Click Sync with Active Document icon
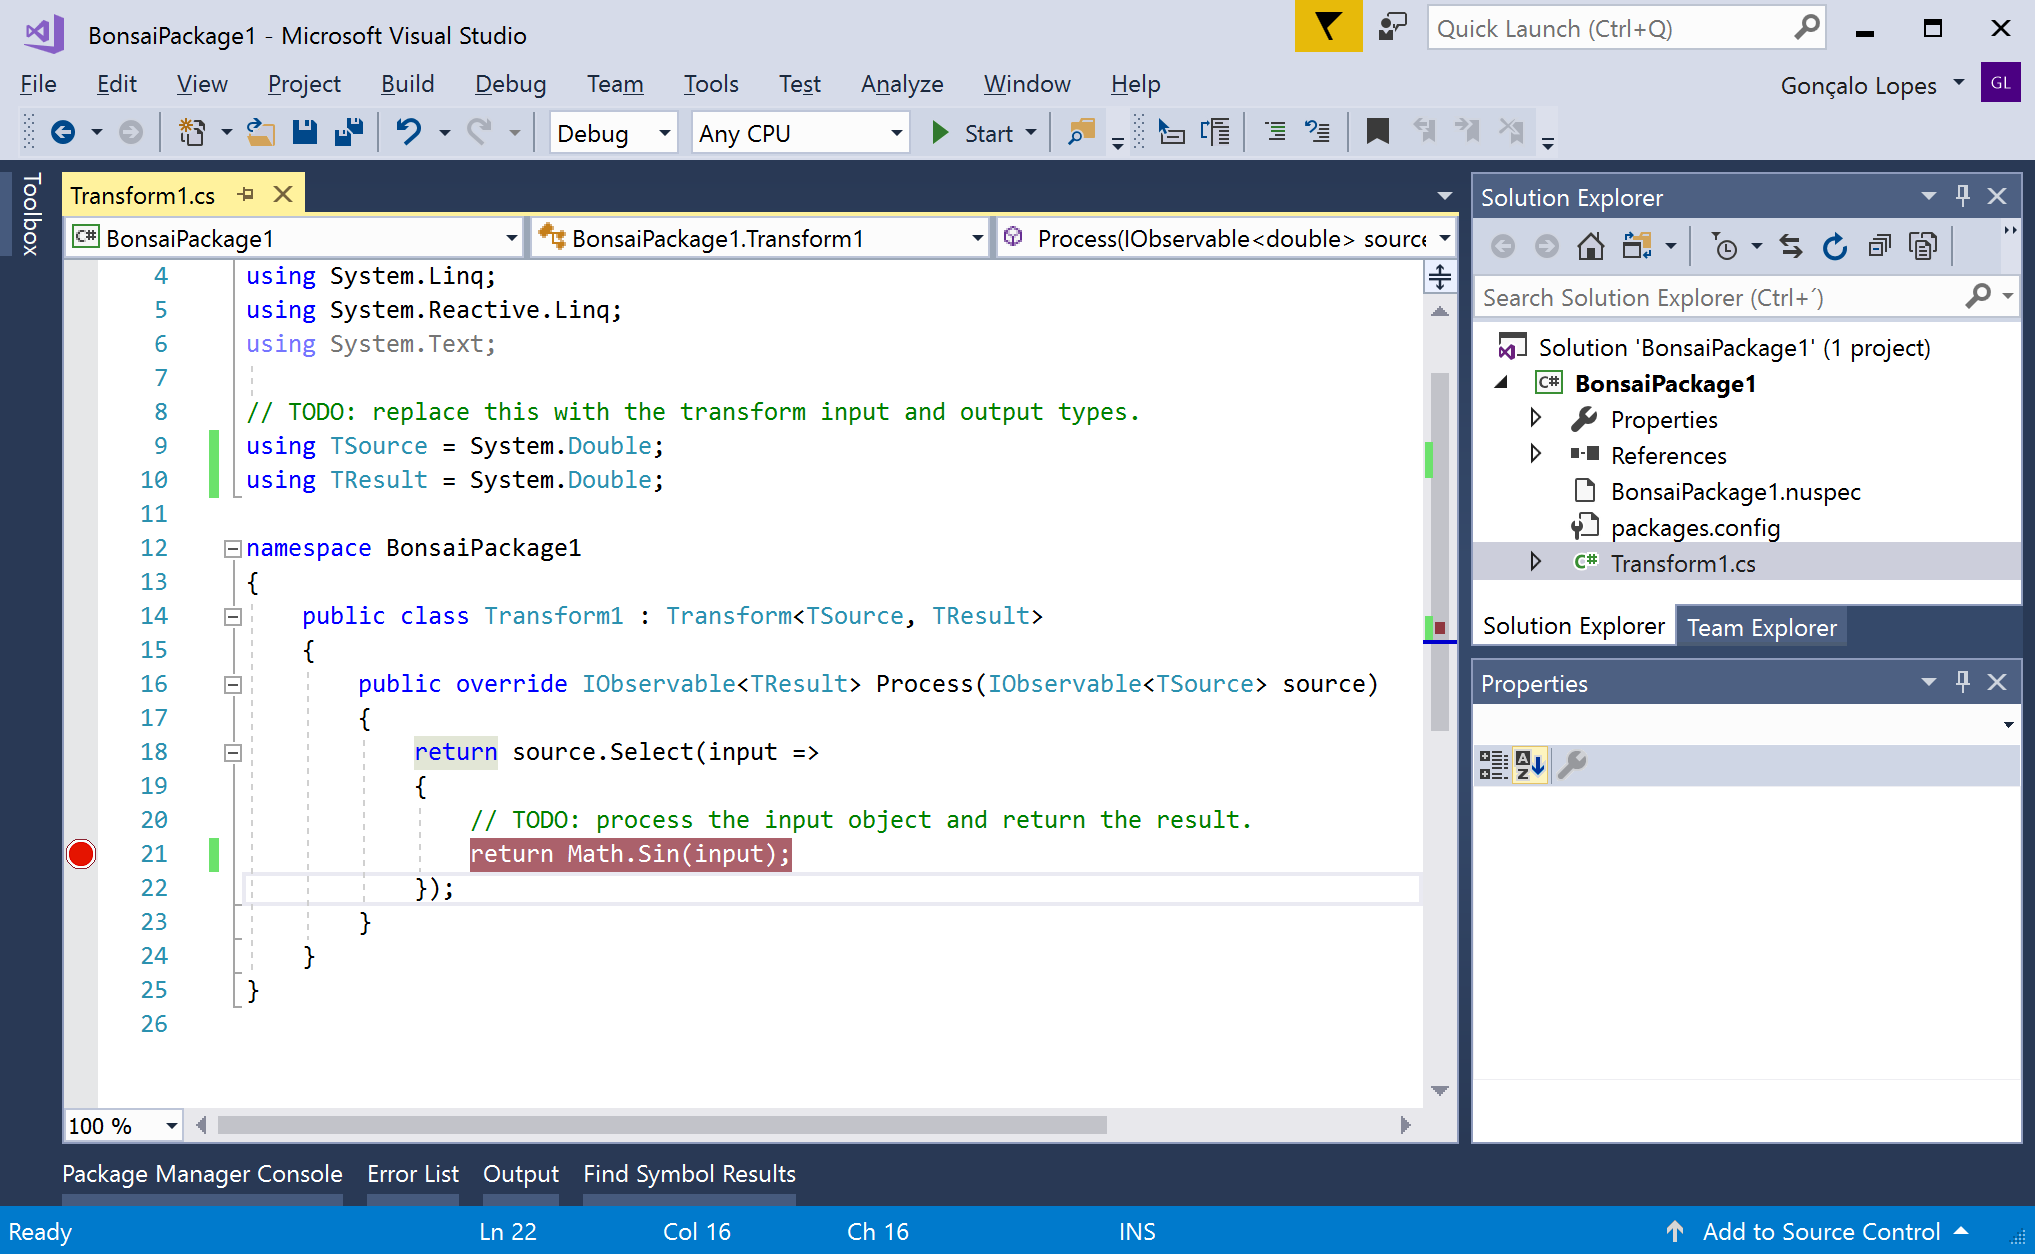 tap(1791, 246)
